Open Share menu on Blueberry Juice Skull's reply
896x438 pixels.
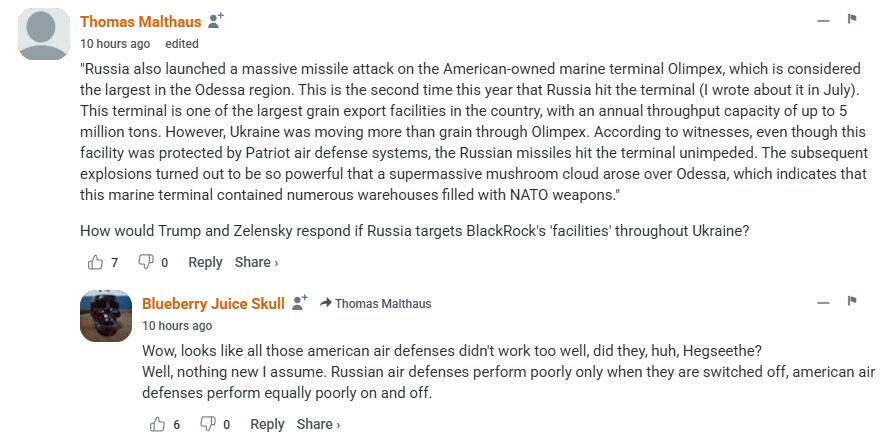[318, 424]
